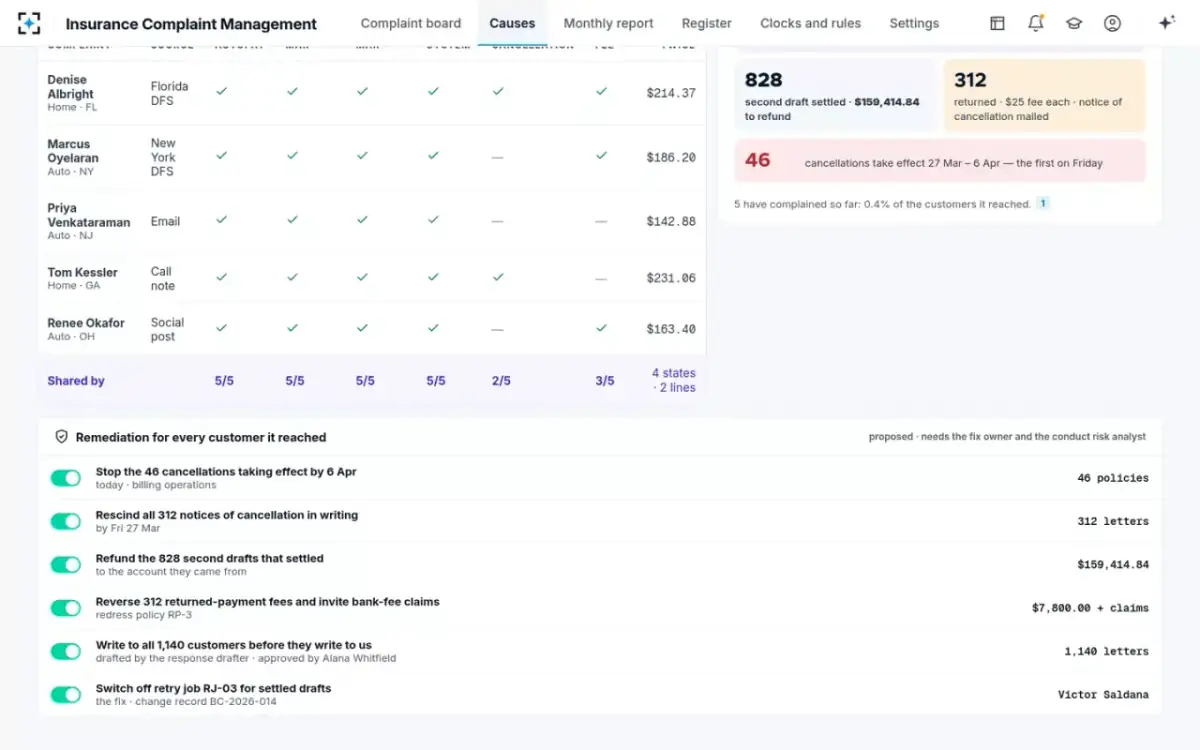The width and height of the screenshot is (1200, 750).
Task: Toggle Refund the 828 second drafts action
Action: pos(66,565)
